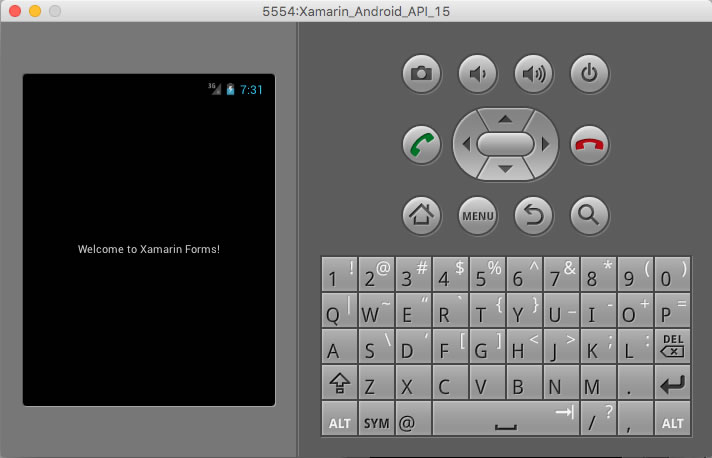Click the M letter key
The width and height of the screenshot is (712, 458).
click(598, 383)
